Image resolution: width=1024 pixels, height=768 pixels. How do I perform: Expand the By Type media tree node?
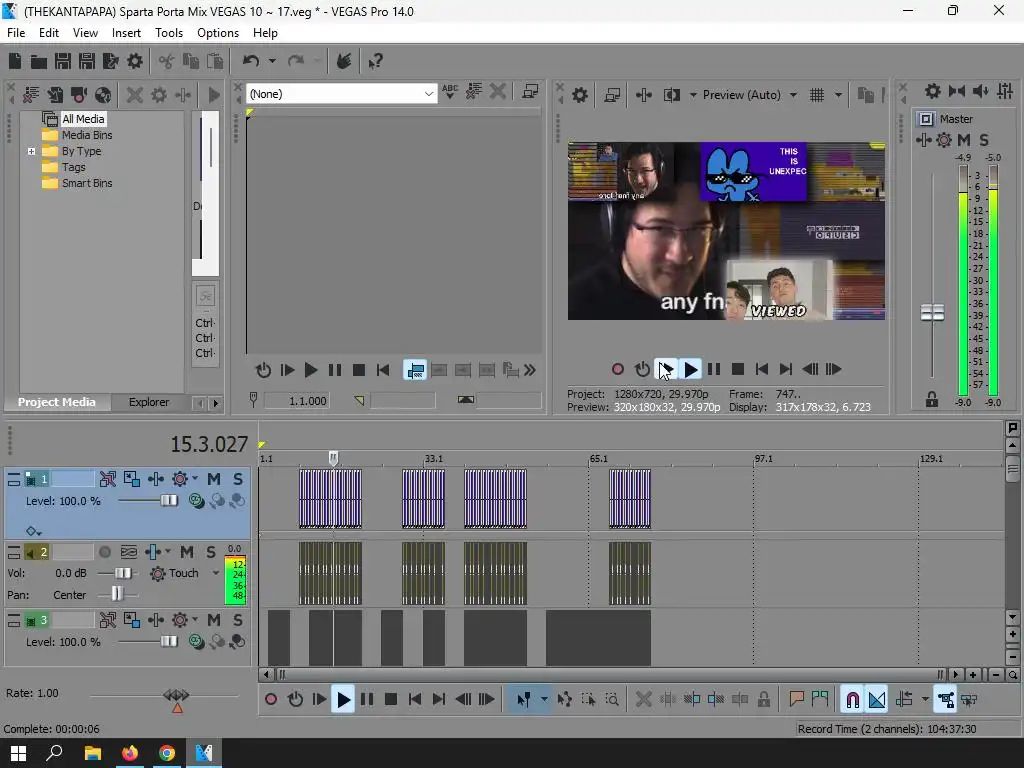point(31,152)
